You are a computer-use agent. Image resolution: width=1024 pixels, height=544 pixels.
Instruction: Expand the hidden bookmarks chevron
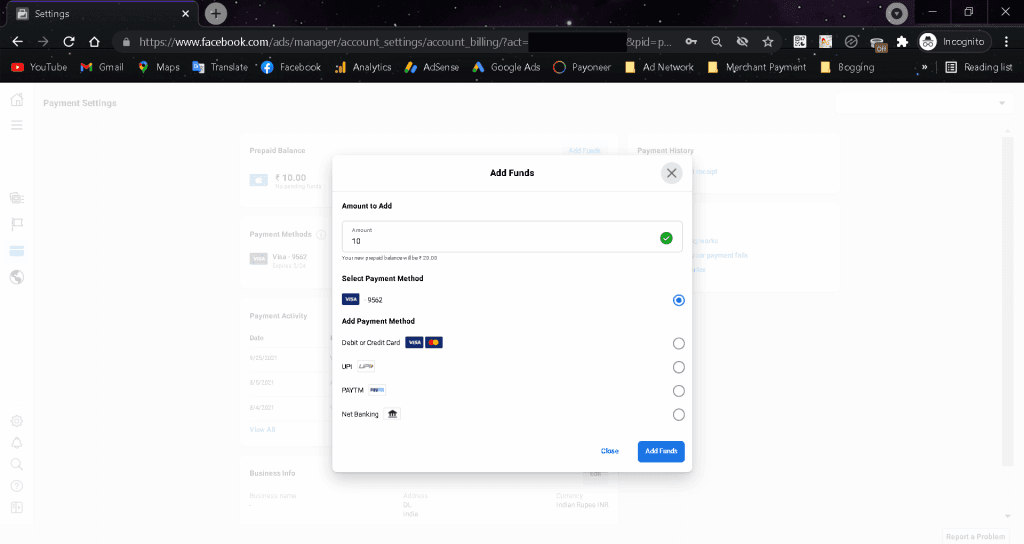(x=924, y=67)
